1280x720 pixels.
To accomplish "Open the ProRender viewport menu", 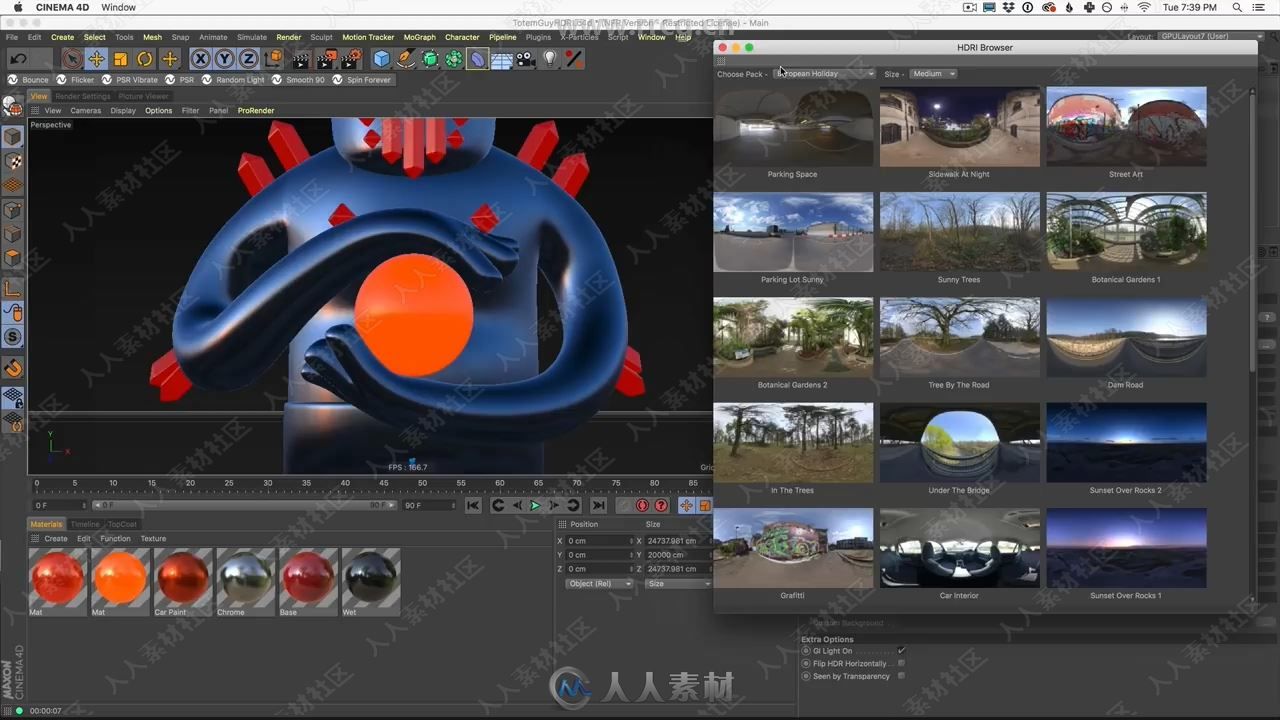I will point(256,111).
